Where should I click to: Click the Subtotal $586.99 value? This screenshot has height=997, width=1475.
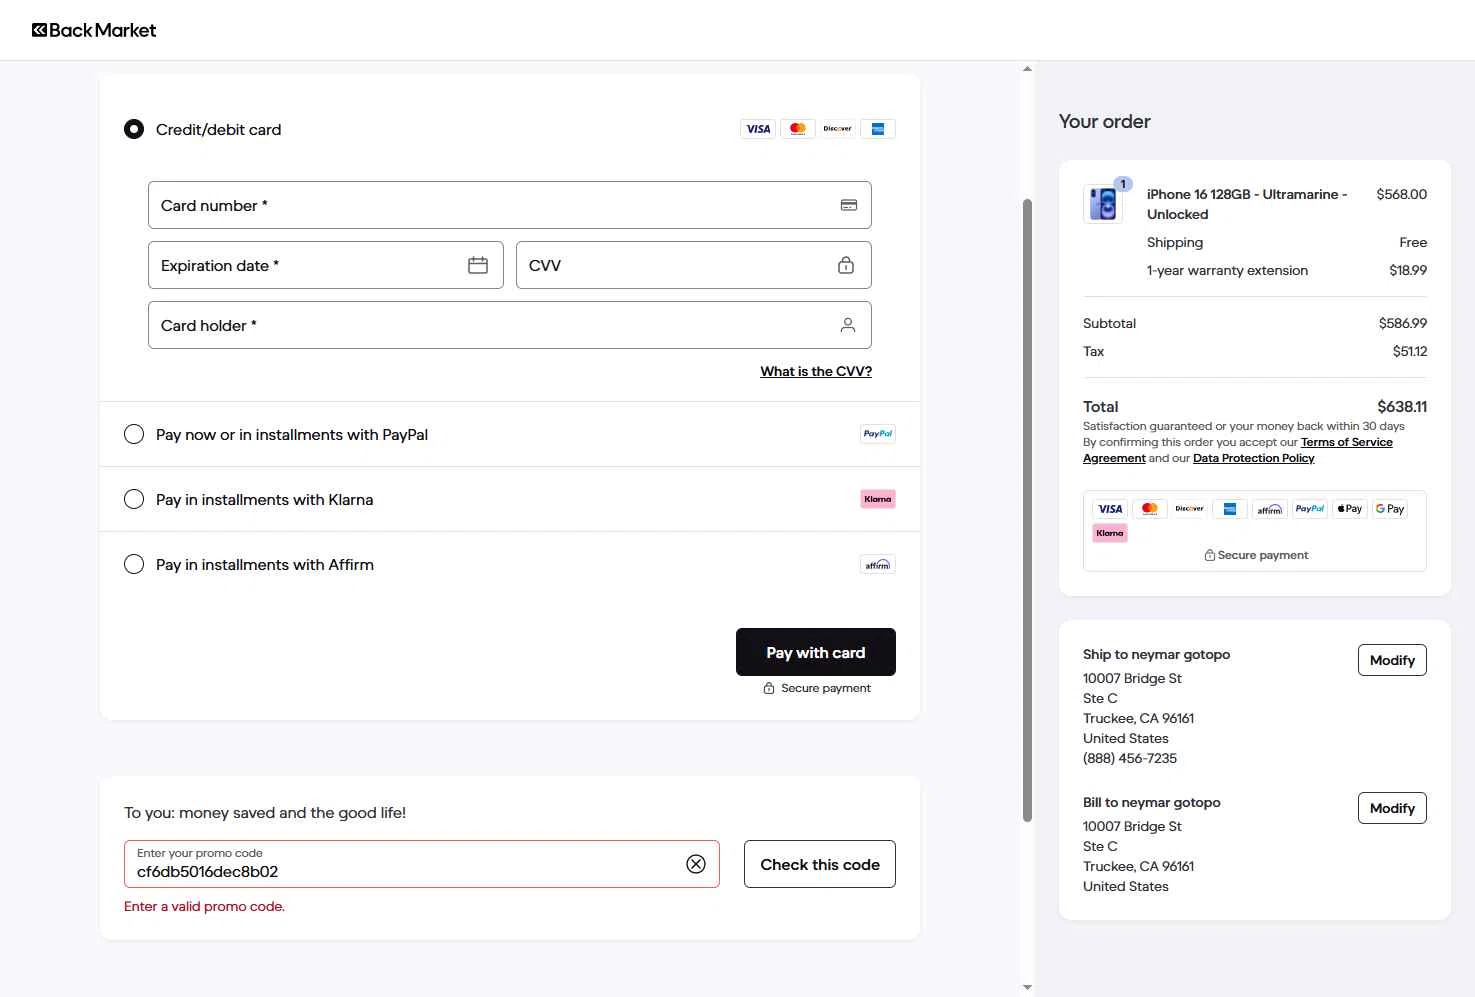tap(1403, 323)
